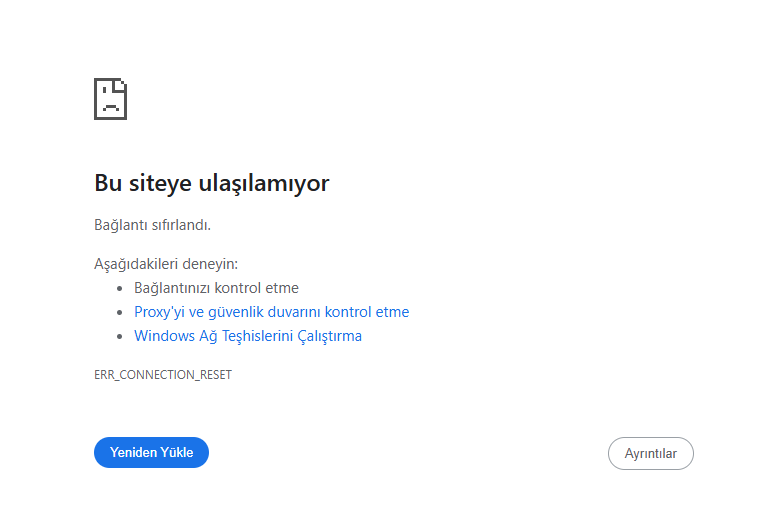Run the "Windows Ağ Teşhislerini Çalıştırma" link
The image size is (776, 513).
coord(247,336)
